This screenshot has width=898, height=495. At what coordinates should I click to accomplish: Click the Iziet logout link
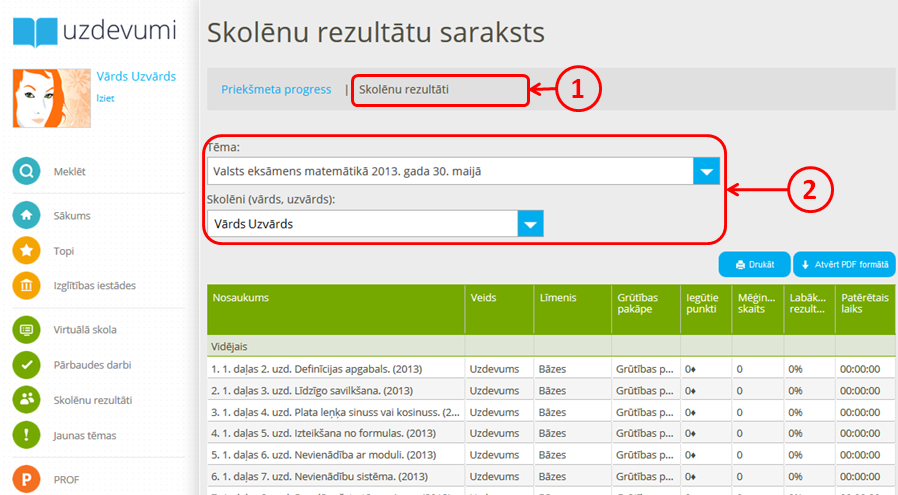[x=105, y=98]
